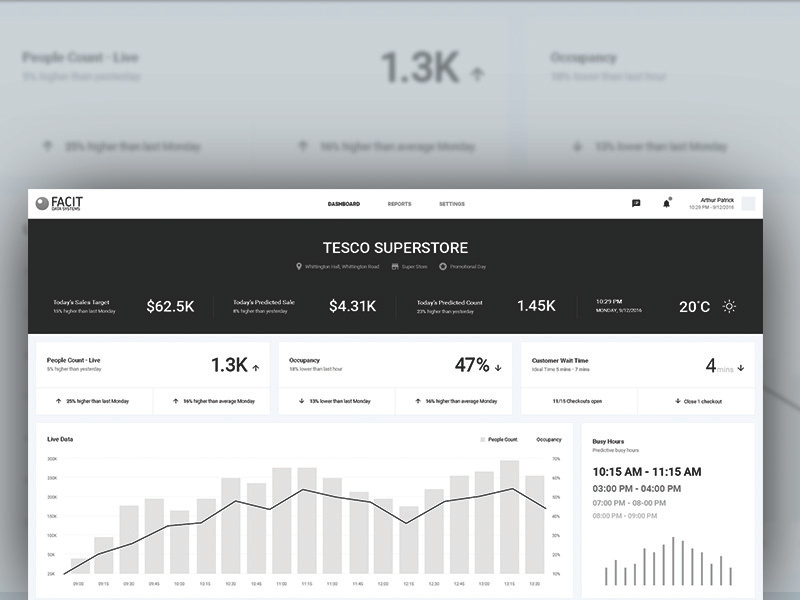Viewport: 800px width, 600px height.
Task: Switch to the Dashboard tab
Action: click(x=344, y=204)
